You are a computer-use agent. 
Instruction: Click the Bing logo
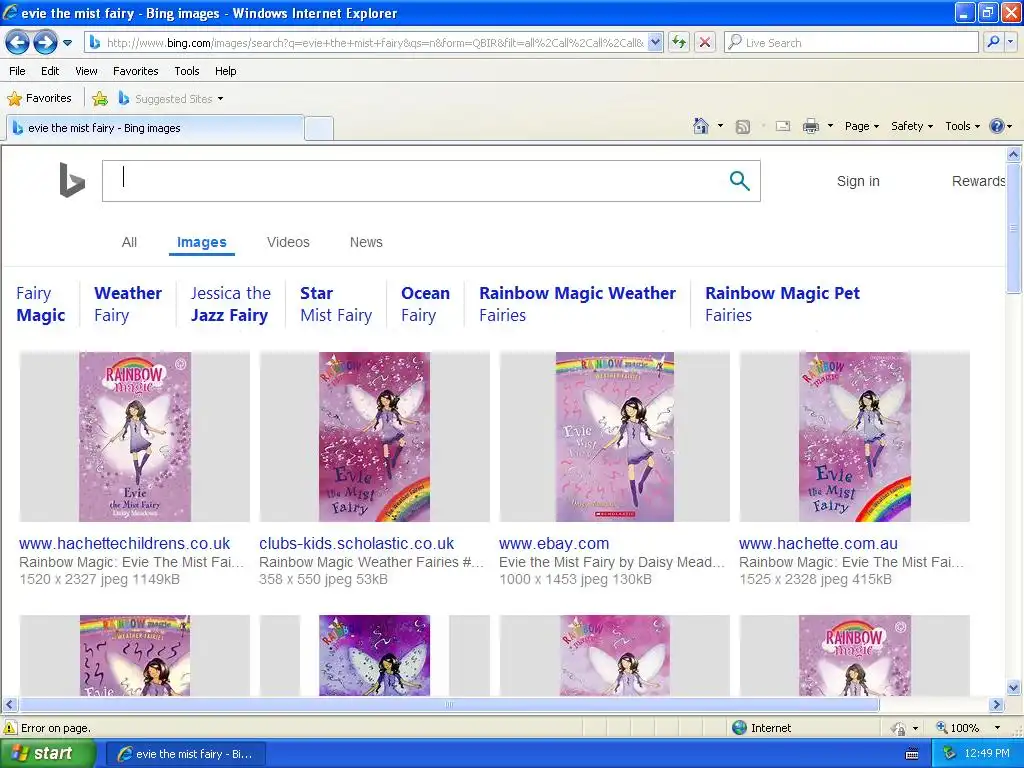click(72, 180)
